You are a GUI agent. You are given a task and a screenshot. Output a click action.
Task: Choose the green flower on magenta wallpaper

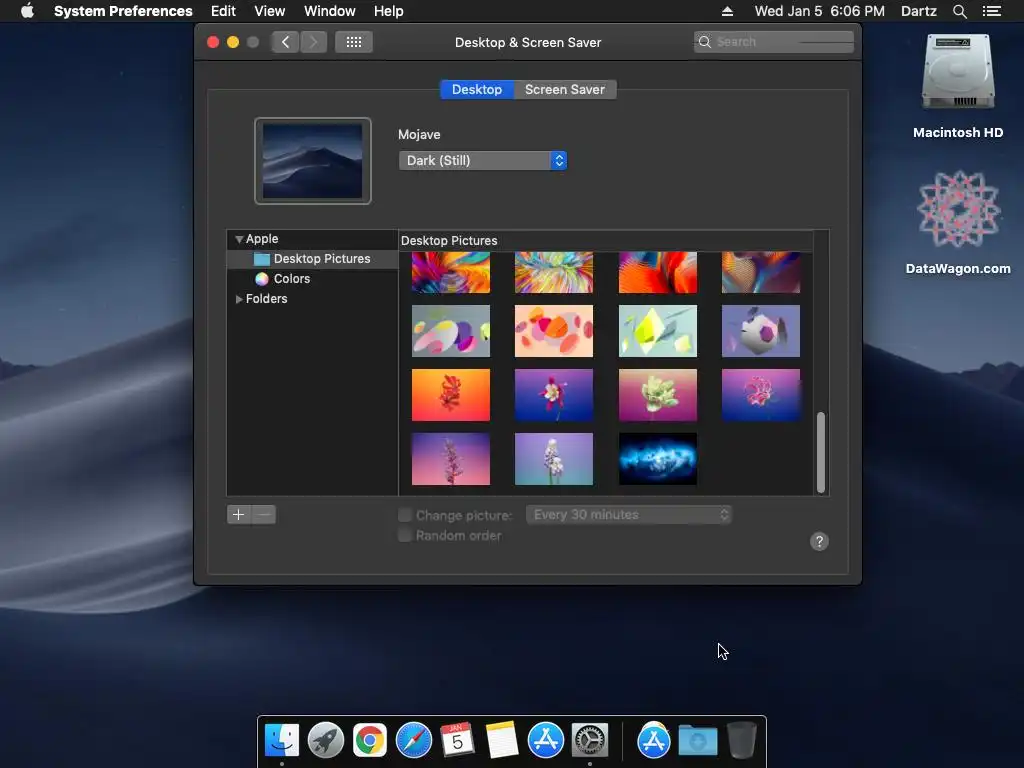658,395
